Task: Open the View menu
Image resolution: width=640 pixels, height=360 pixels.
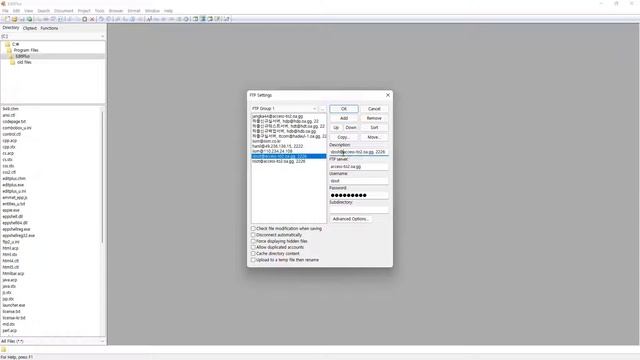Action: tap(29, 11)
